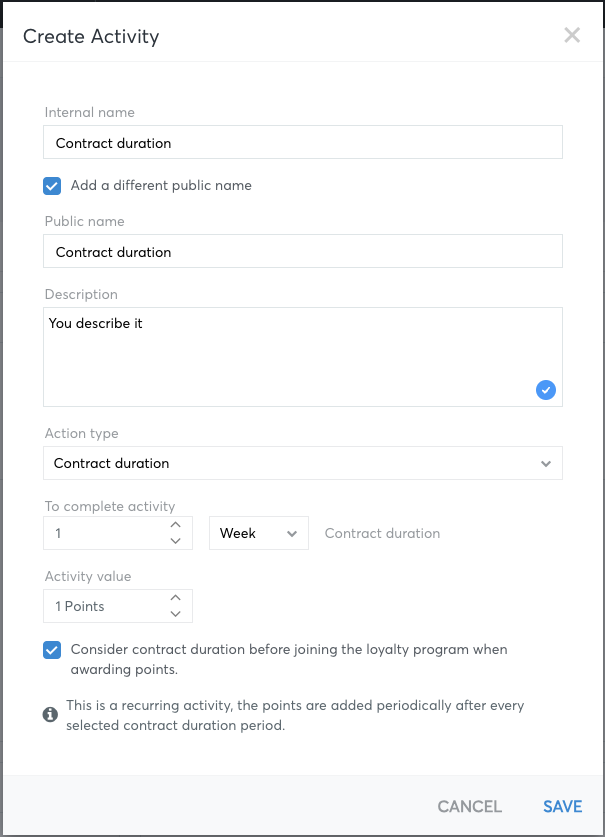Decrease the Activity value points
605x837 pixels.
coord(175,614)
